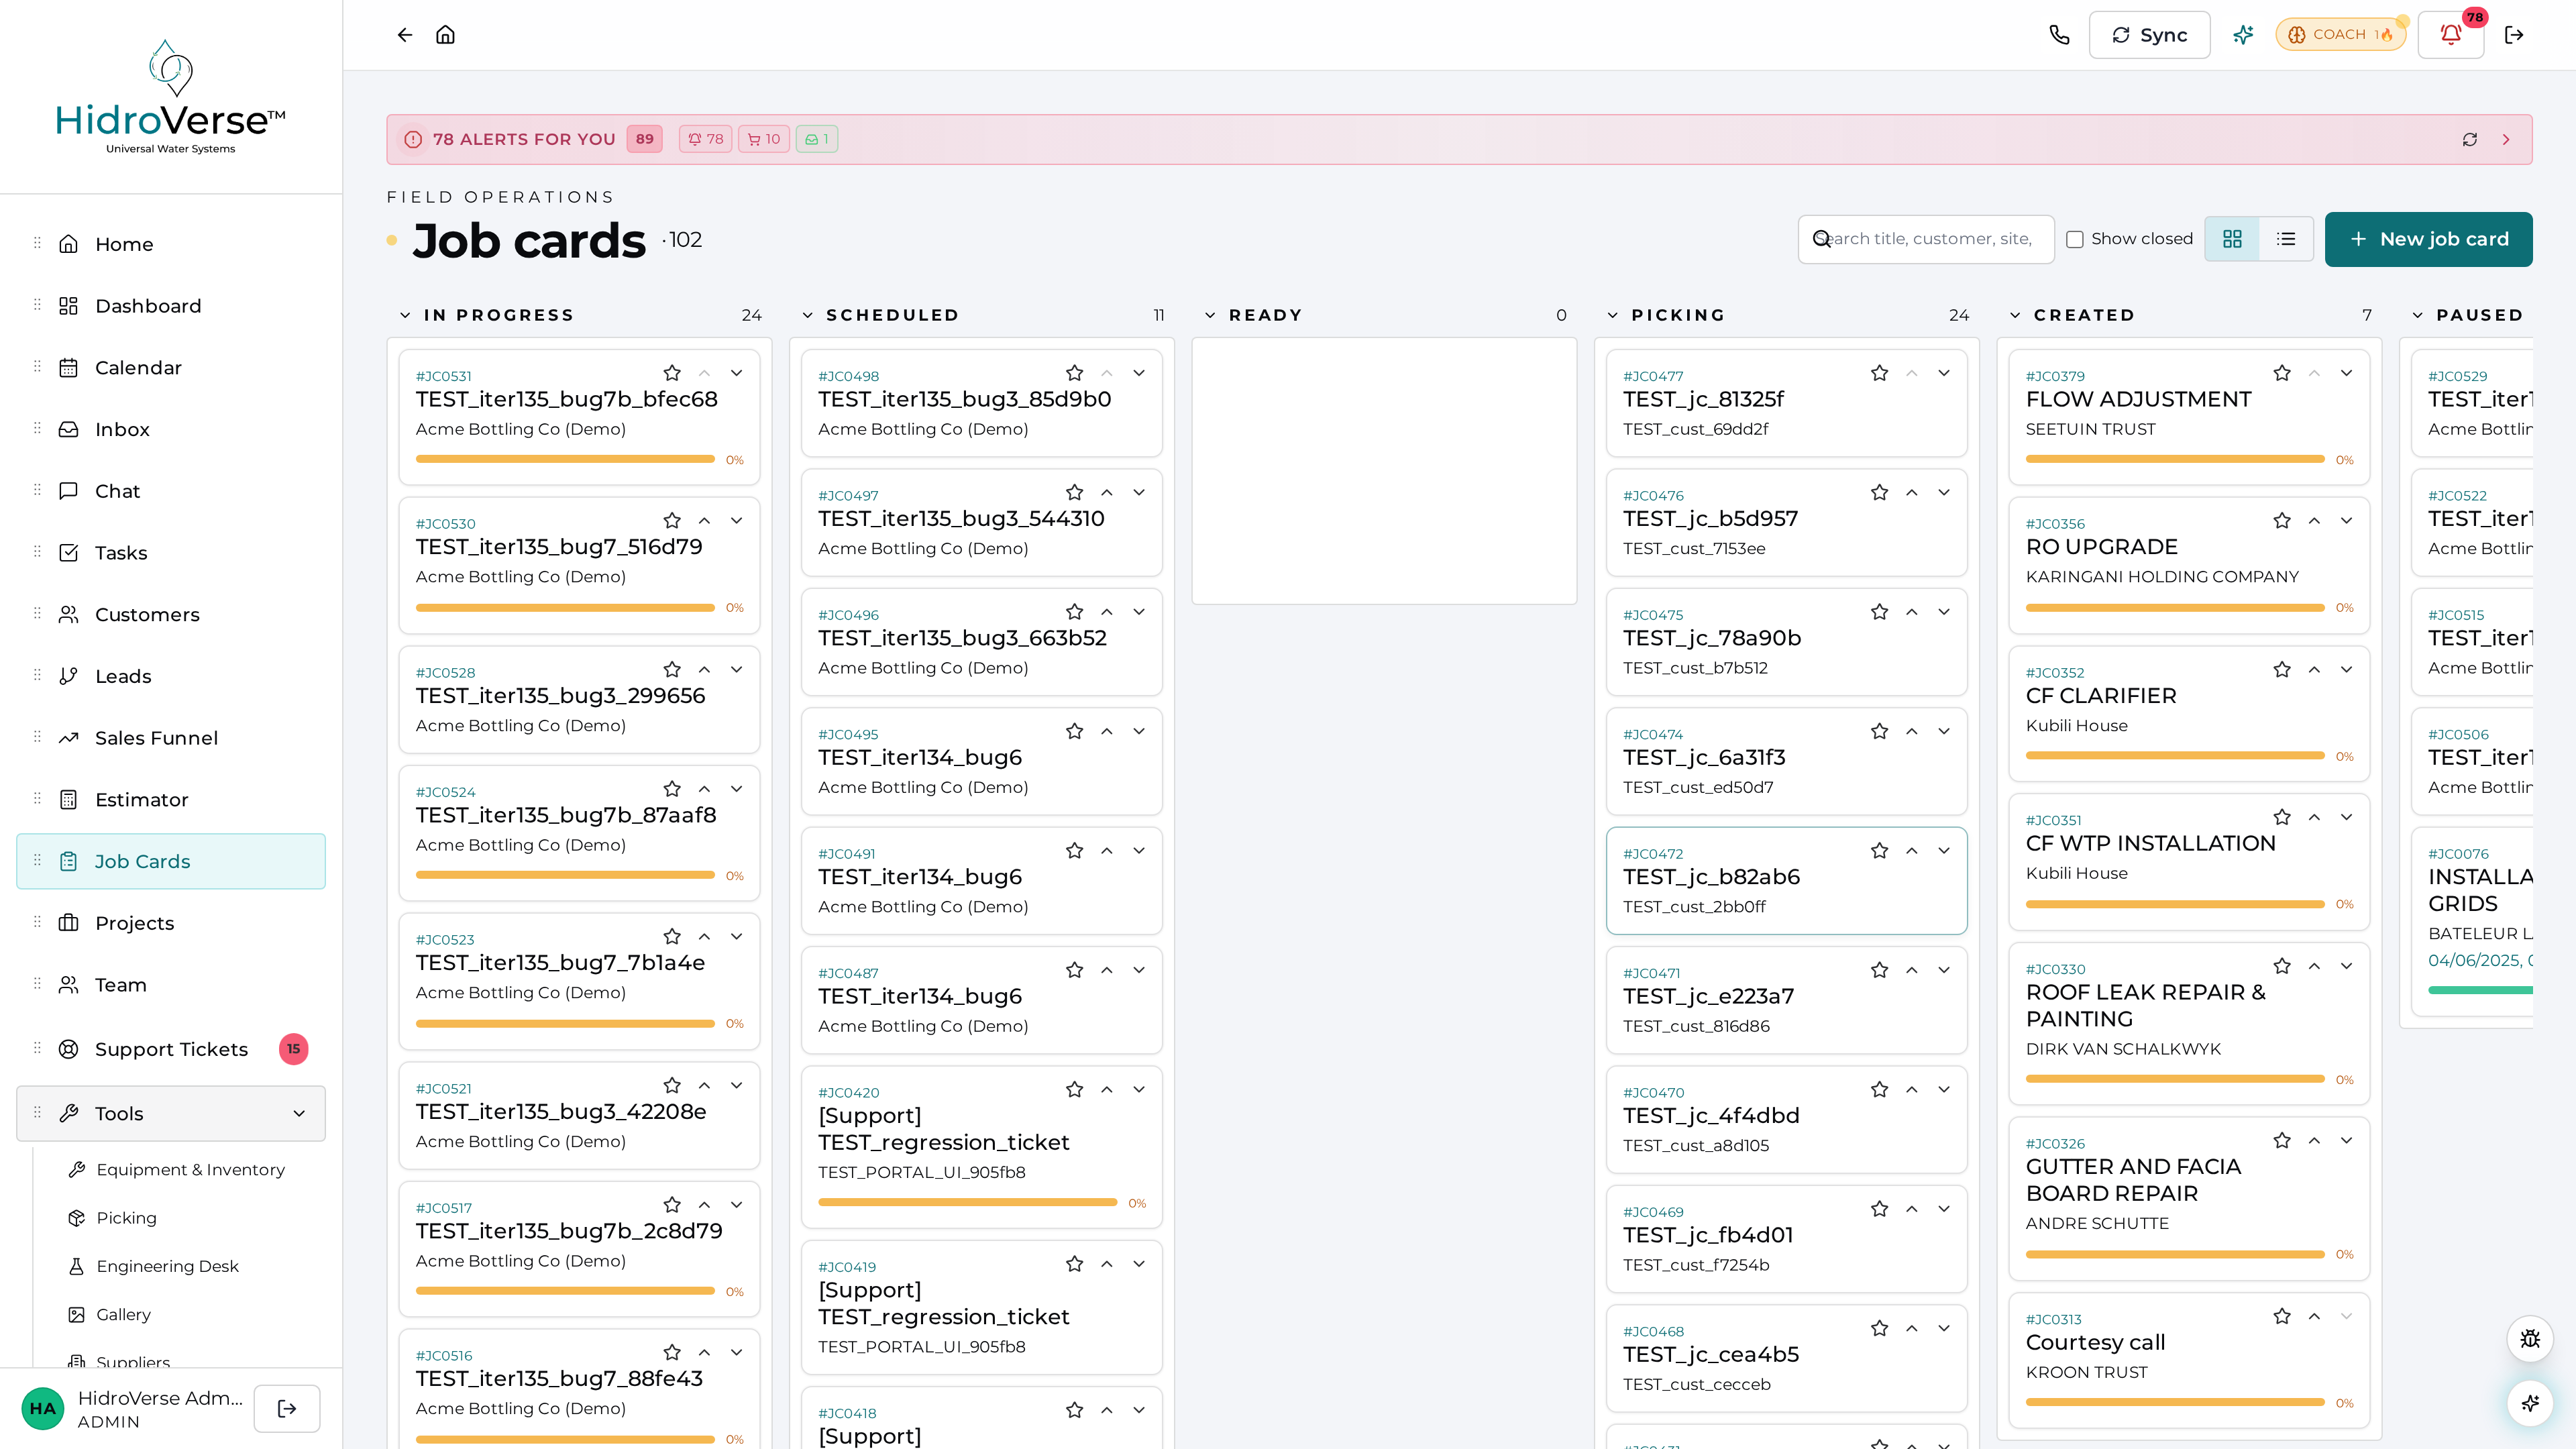Go to home via house icon in top bar
This screenshot has height=1449, width=2576.
[x=445, y=35]
